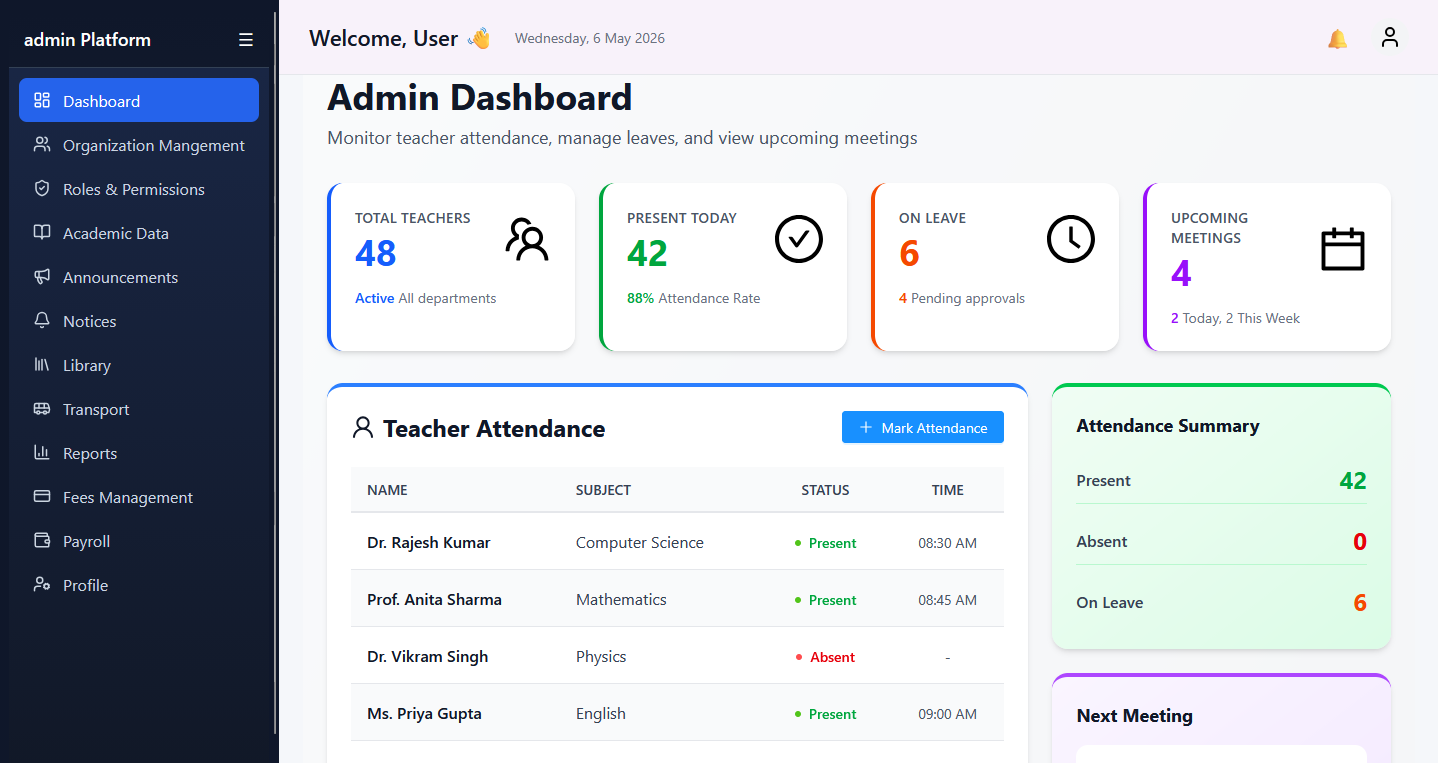Open notifications bell in header
The height and width of the screenshot is (763, 1438).
click(1337, 39)
